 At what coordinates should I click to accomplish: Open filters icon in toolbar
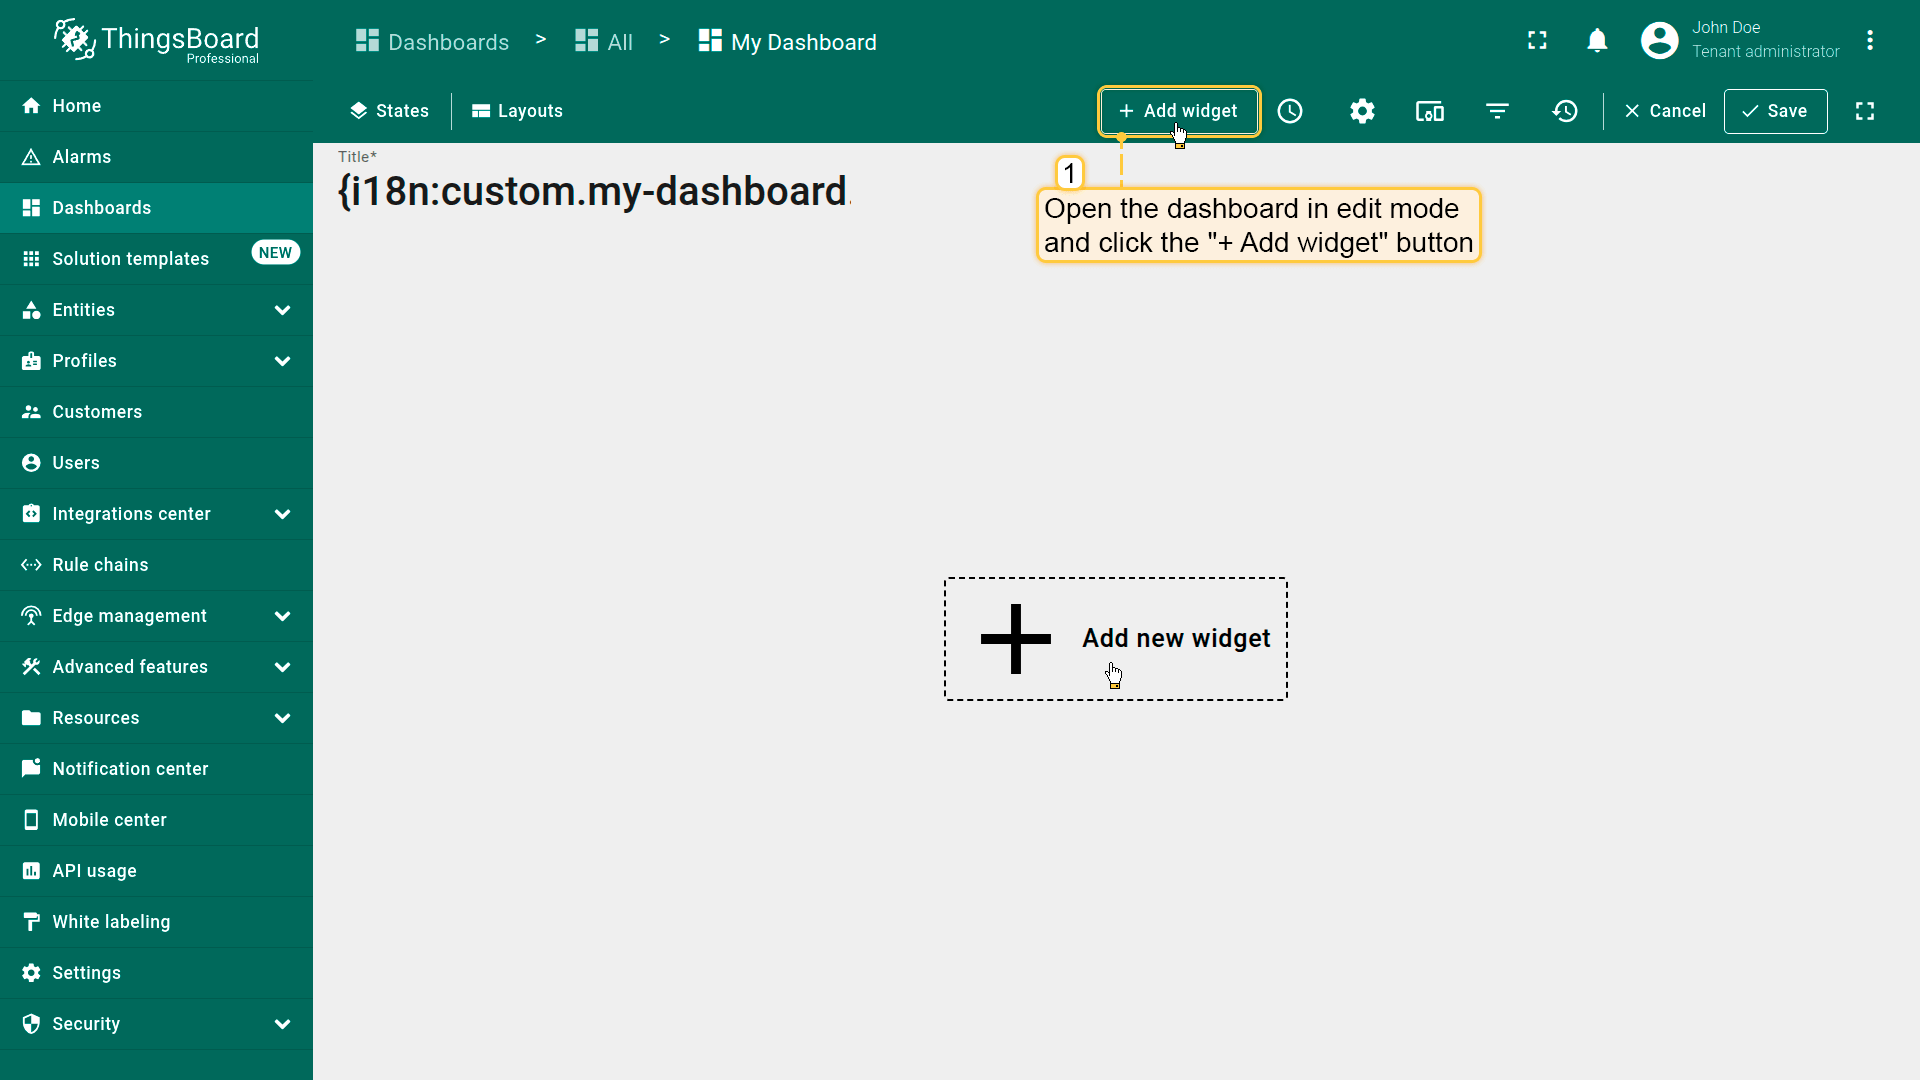(x=1497, y=111)
